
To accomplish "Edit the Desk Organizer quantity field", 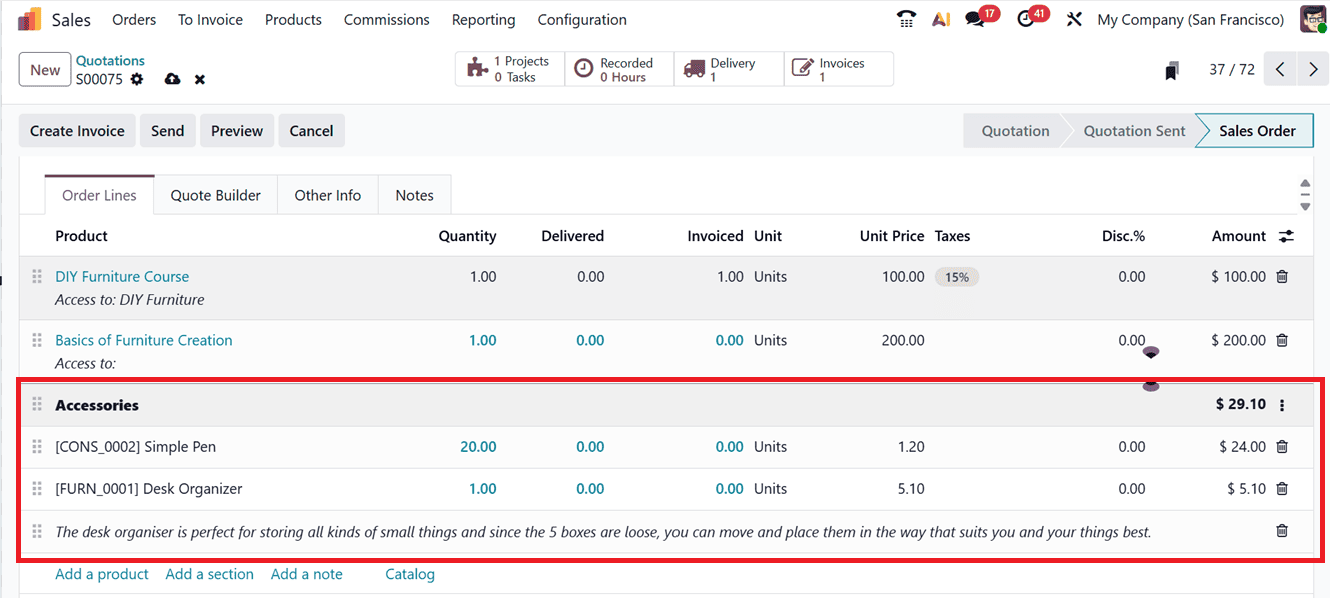I will pos(483,488).
